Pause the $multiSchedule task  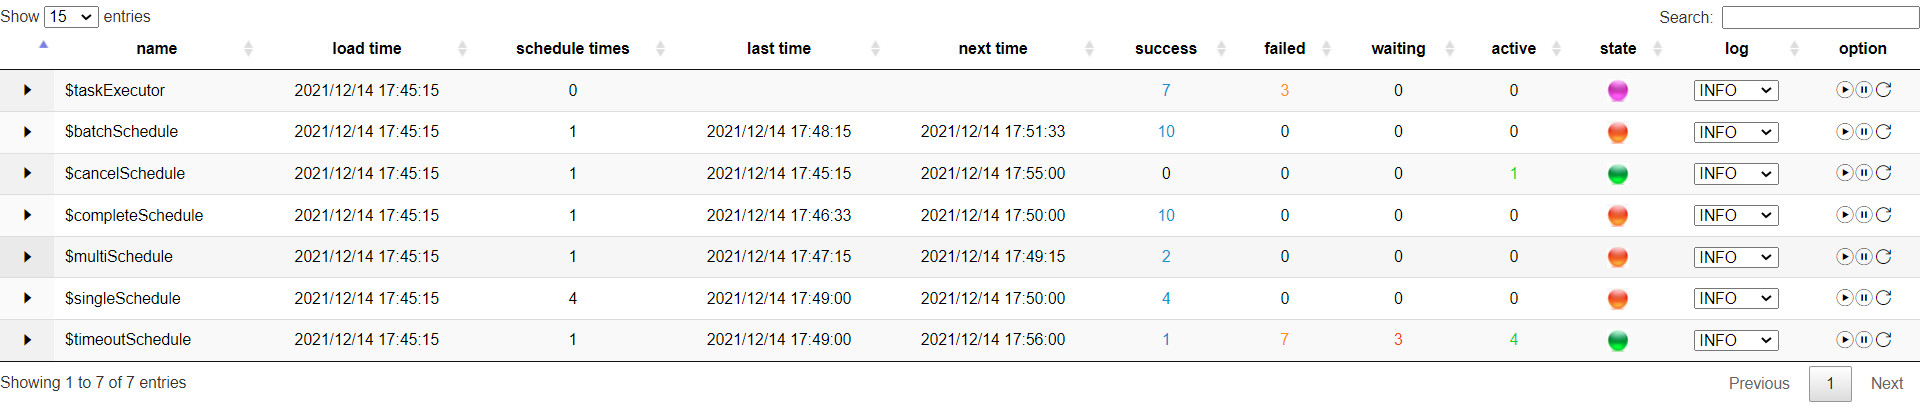tap(1864, 257)
